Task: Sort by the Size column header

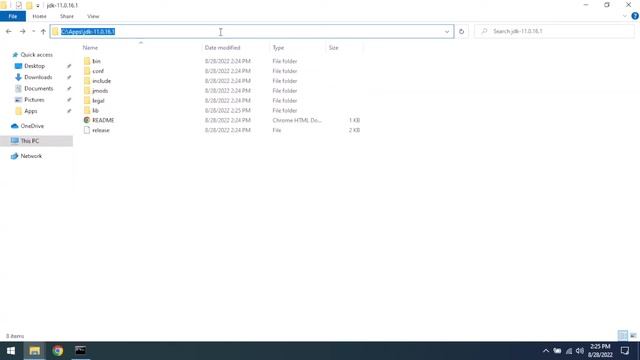Action: click(334, 48)
